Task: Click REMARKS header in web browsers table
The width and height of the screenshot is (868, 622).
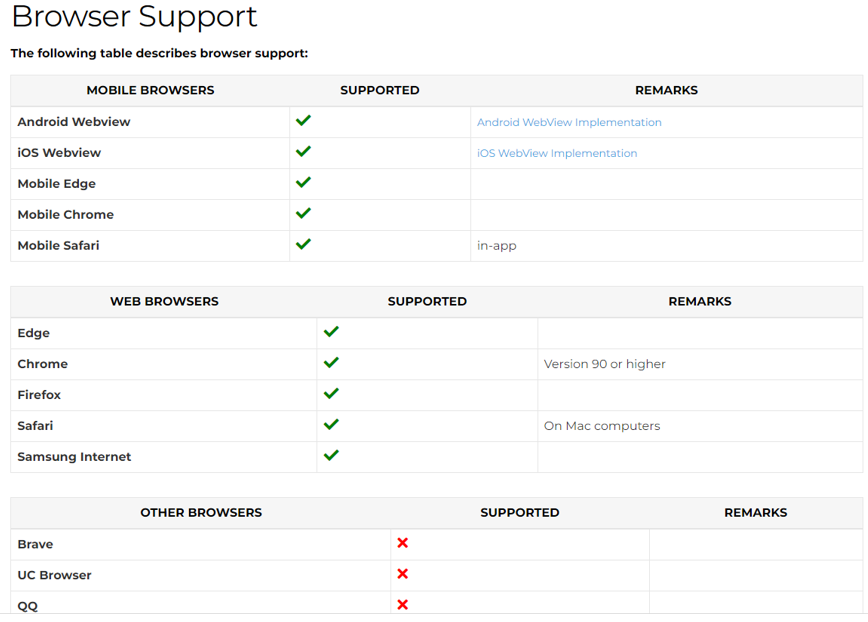Action: click(x=700, y=302)
